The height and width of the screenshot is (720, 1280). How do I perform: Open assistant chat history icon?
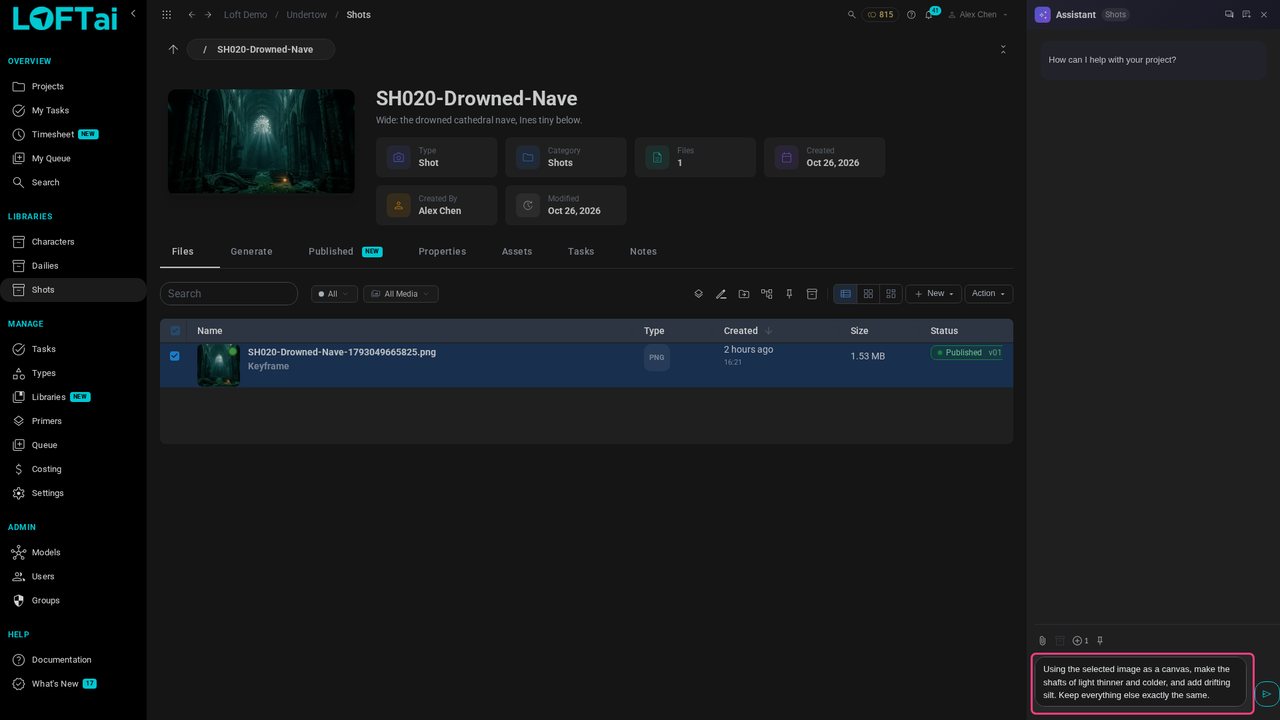[1229, 15]
